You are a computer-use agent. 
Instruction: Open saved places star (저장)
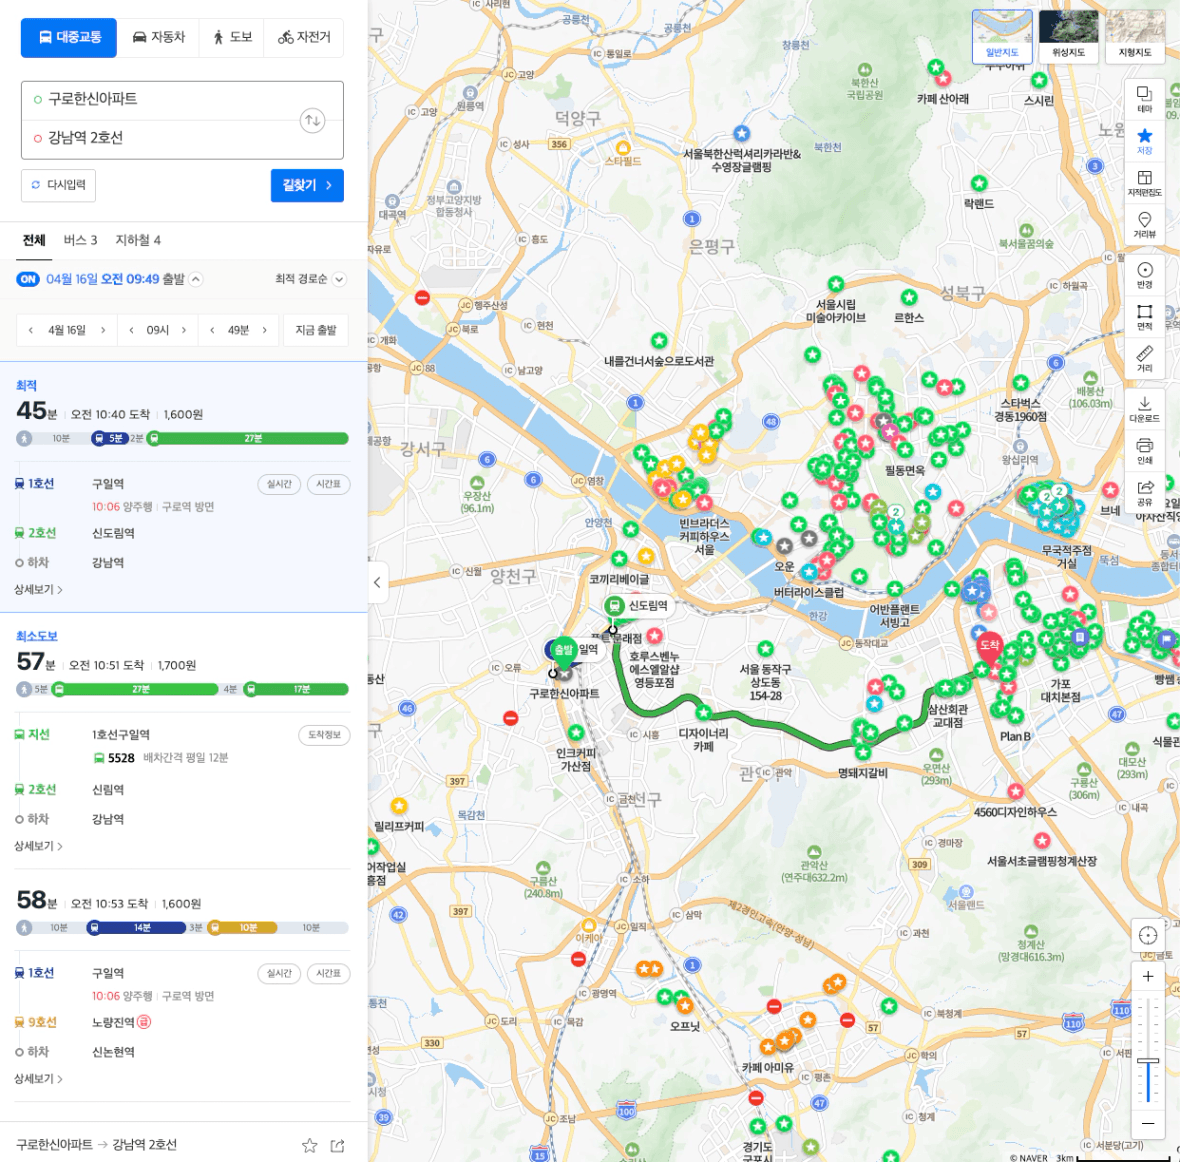pos(1145,141)
